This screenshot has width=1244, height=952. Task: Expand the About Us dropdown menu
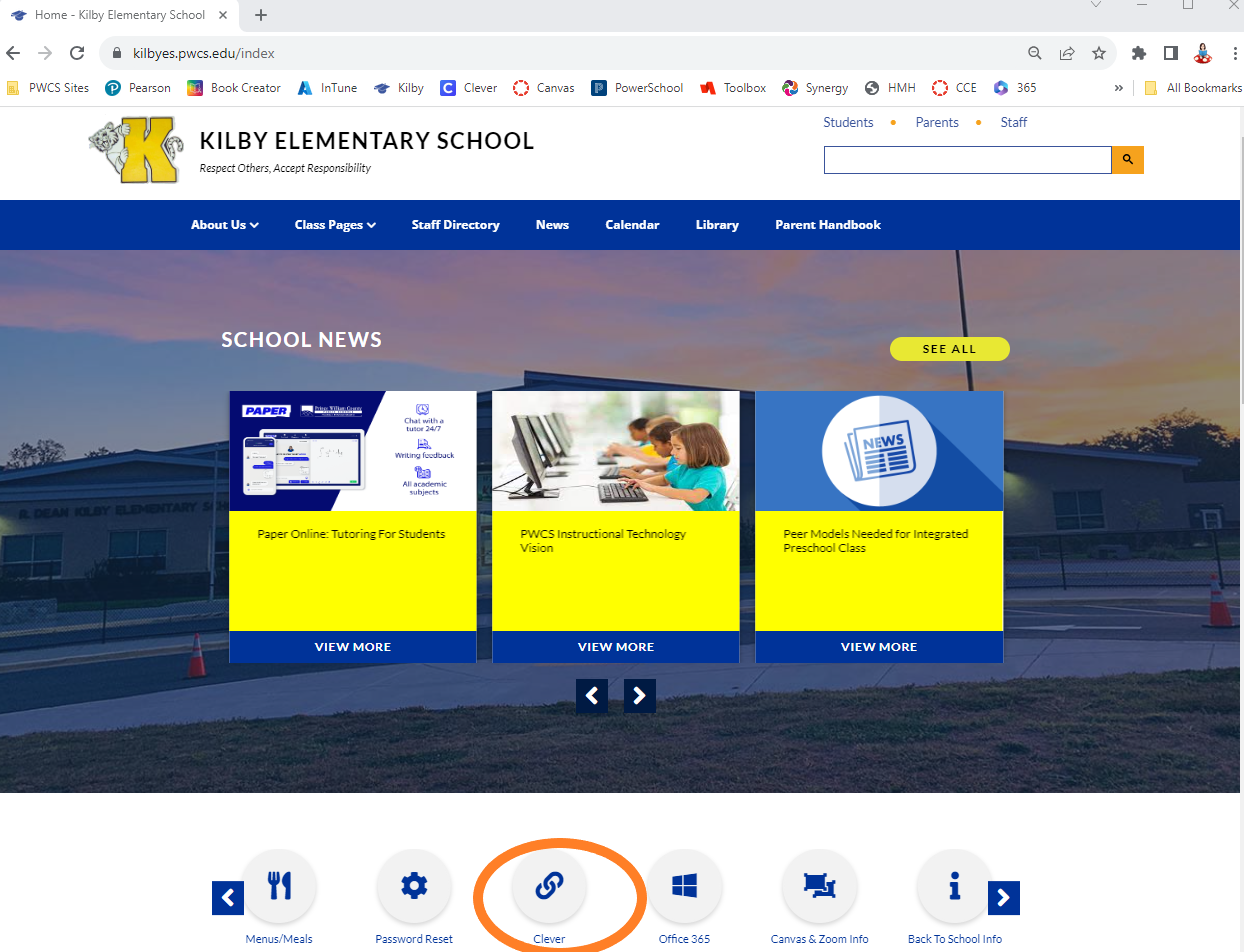(225, 225)
